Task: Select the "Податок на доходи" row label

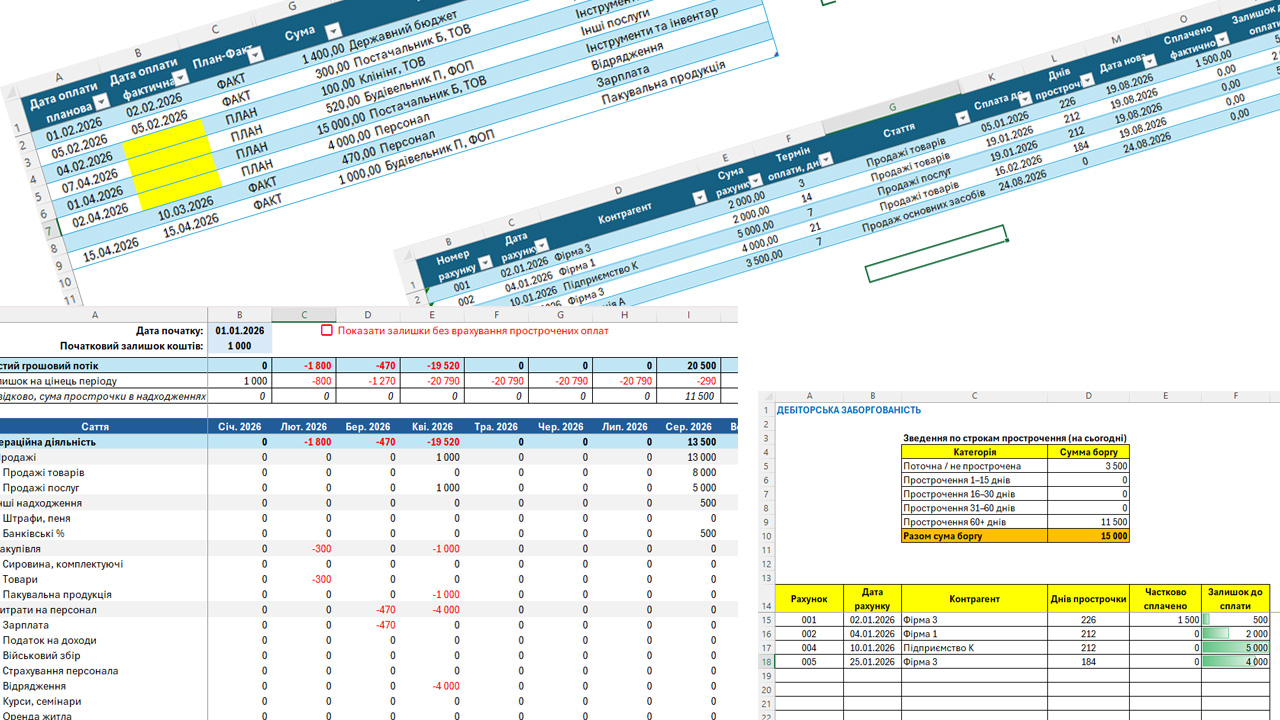Action: pyautogui.click(x=49, y=640)
